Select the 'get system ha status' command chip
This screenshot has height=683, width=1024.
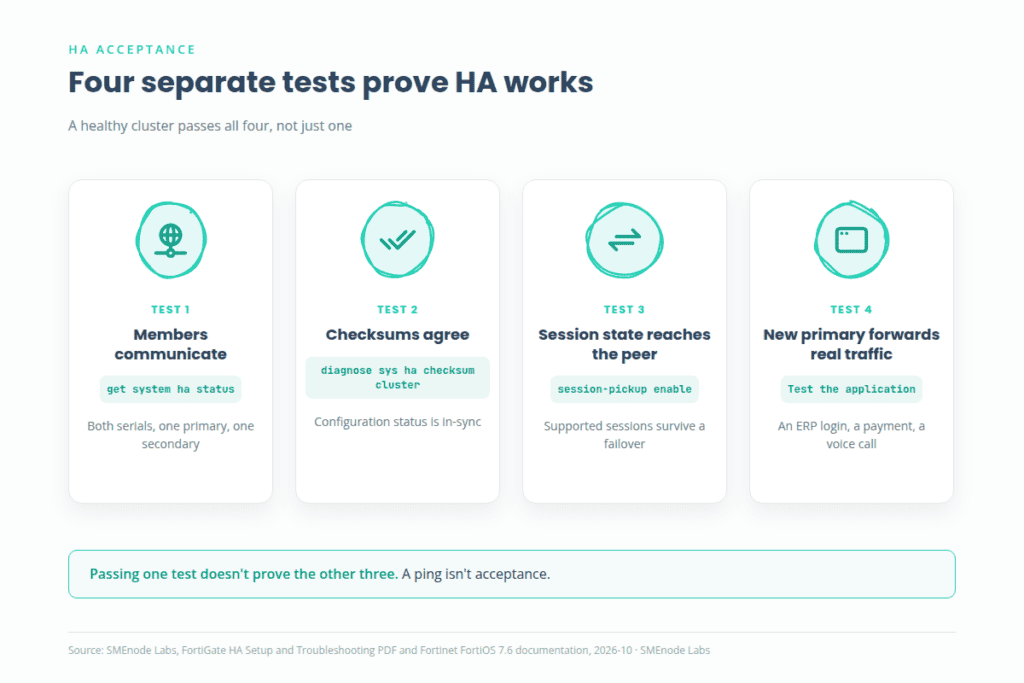click(170, 389)
